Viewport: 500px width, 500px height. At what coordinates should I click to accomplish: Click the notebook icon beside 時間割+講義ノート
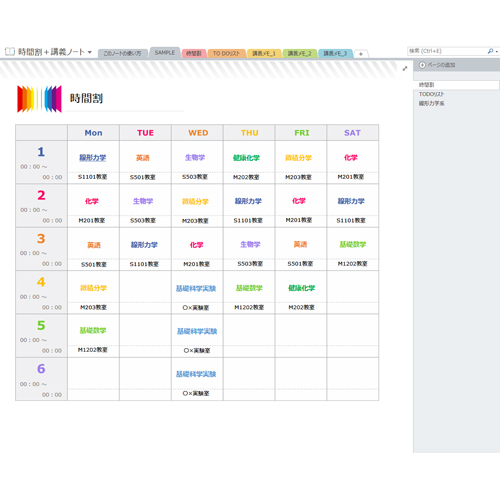click(x=10, y=52)
